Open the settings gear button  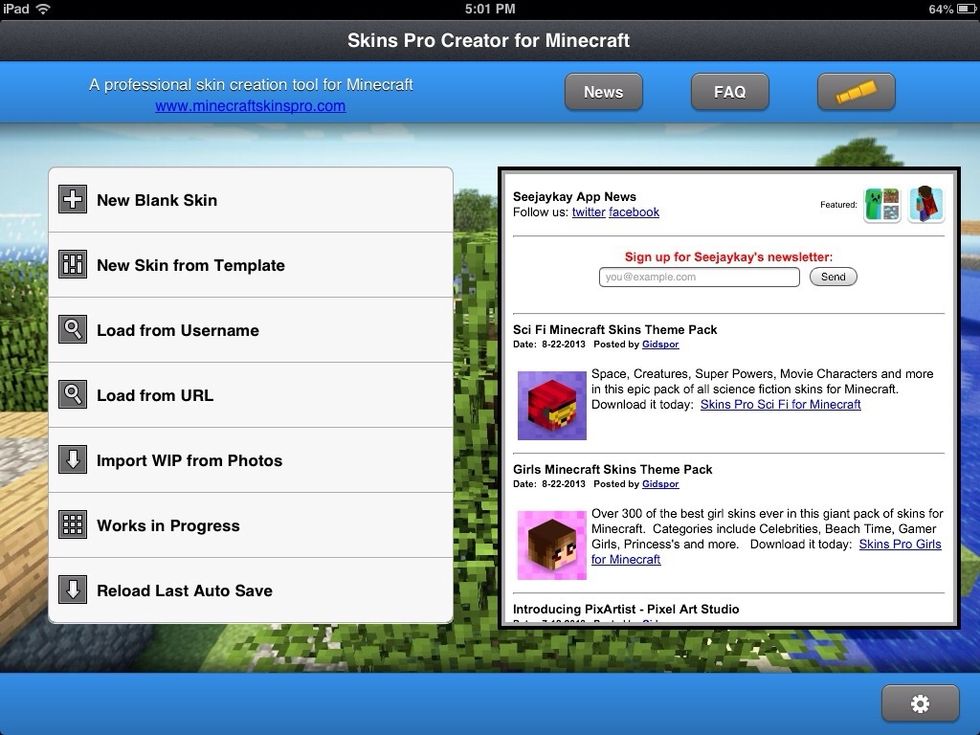[919, 704]
